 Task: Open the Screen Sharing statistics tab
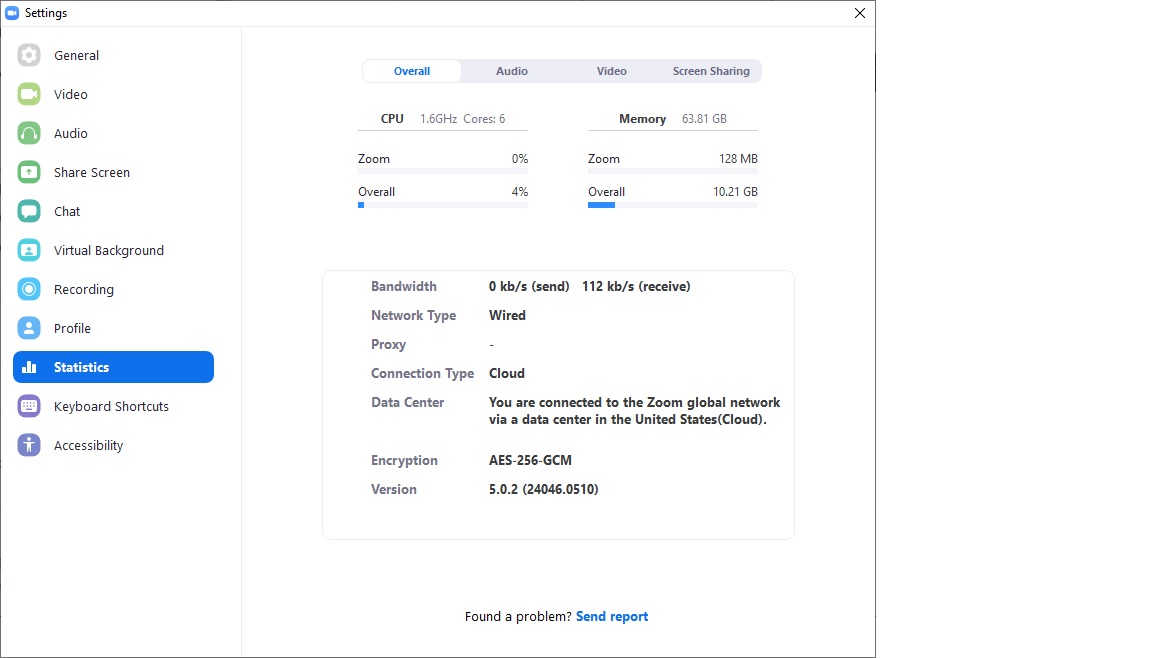coord(711,71)
